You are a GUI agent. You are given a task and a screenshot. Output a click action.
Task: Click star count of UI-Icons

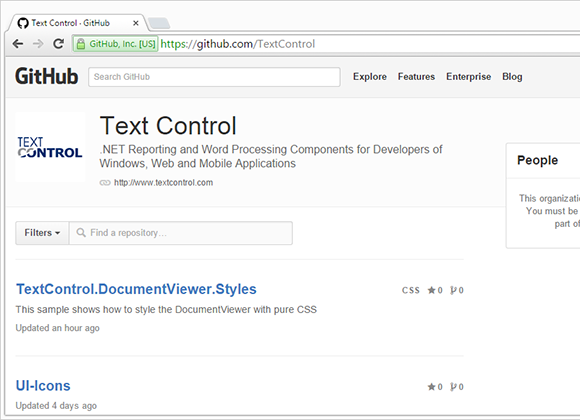point(435,387)
